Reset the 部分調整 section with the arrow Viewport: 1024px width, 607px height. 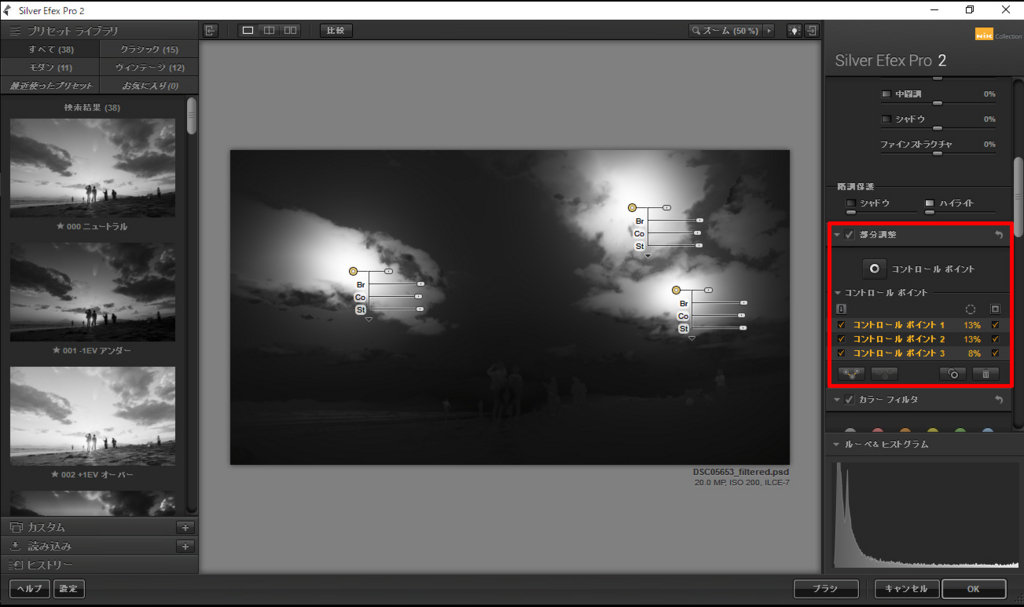tap(999, 235)
